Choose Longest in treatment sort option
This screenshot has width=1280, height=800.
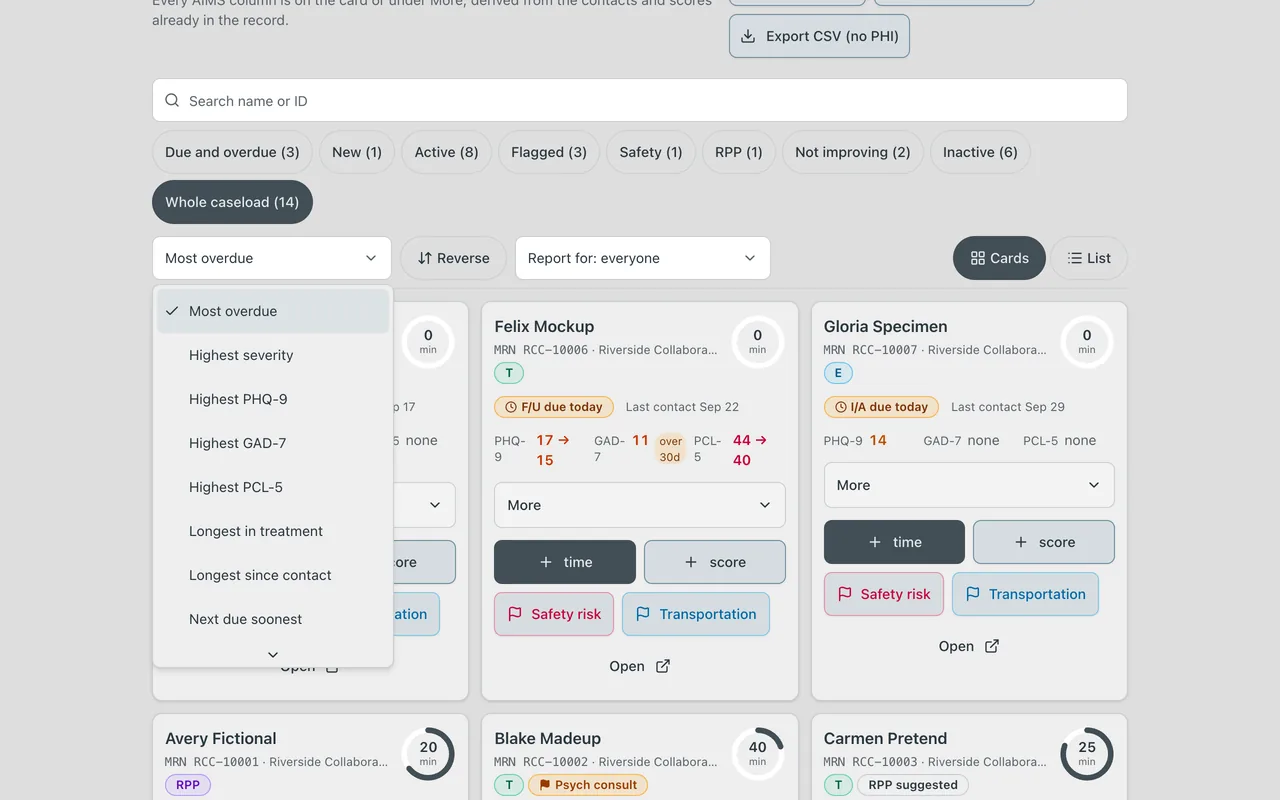[x=273, y=531]
